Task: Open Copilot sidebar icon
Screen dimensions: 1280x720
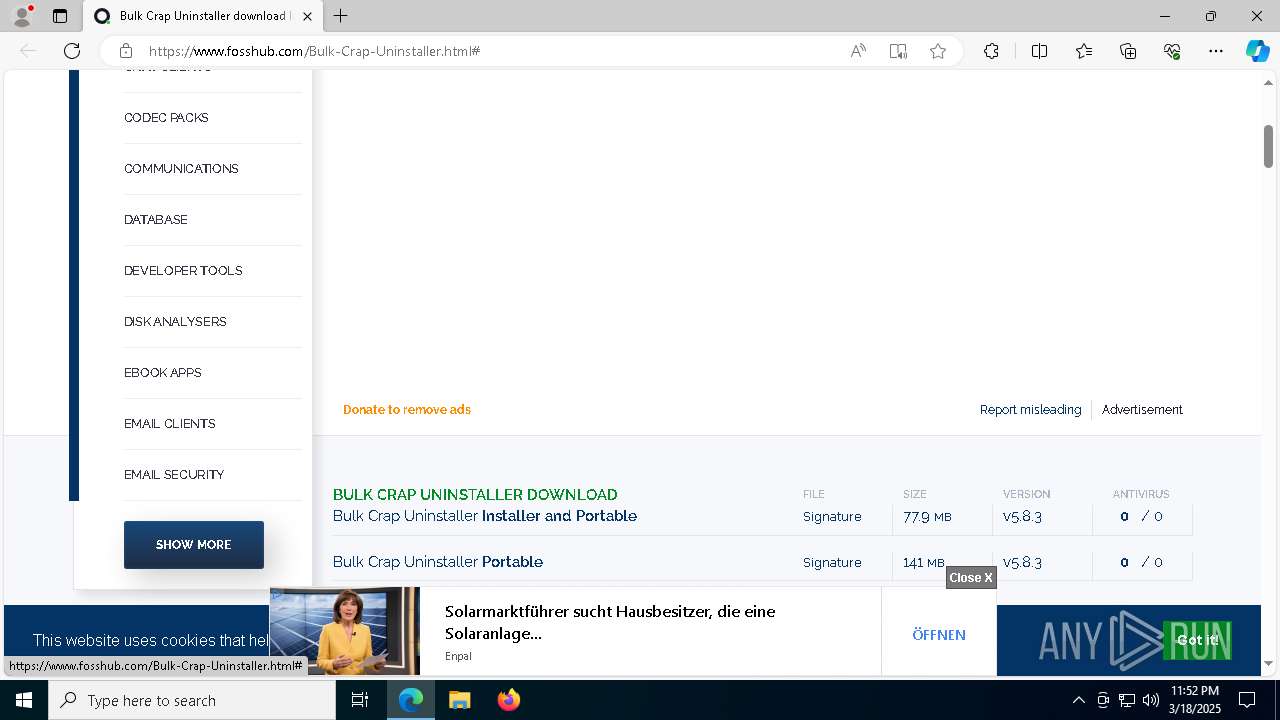Action: pyautogui.click(x=1257, y=51)
